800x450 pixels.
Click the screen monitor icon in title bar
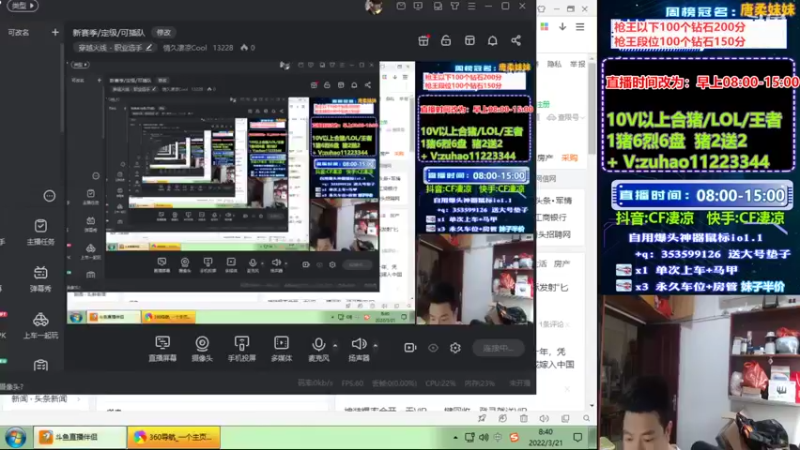coord(418,6)
